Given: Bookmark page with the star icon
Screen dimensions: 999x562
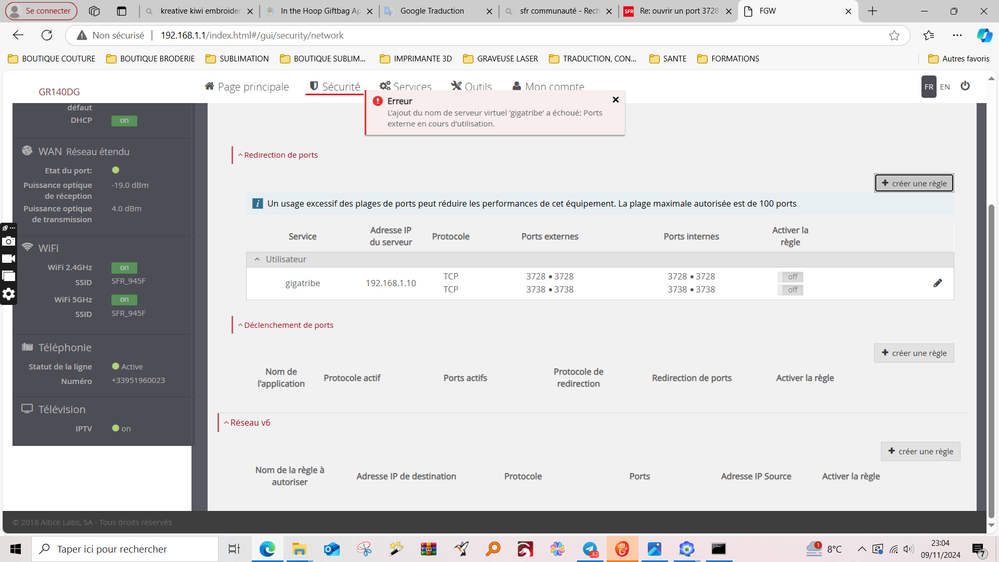Looking at the screenshot, I should click(x=894, y=35).
